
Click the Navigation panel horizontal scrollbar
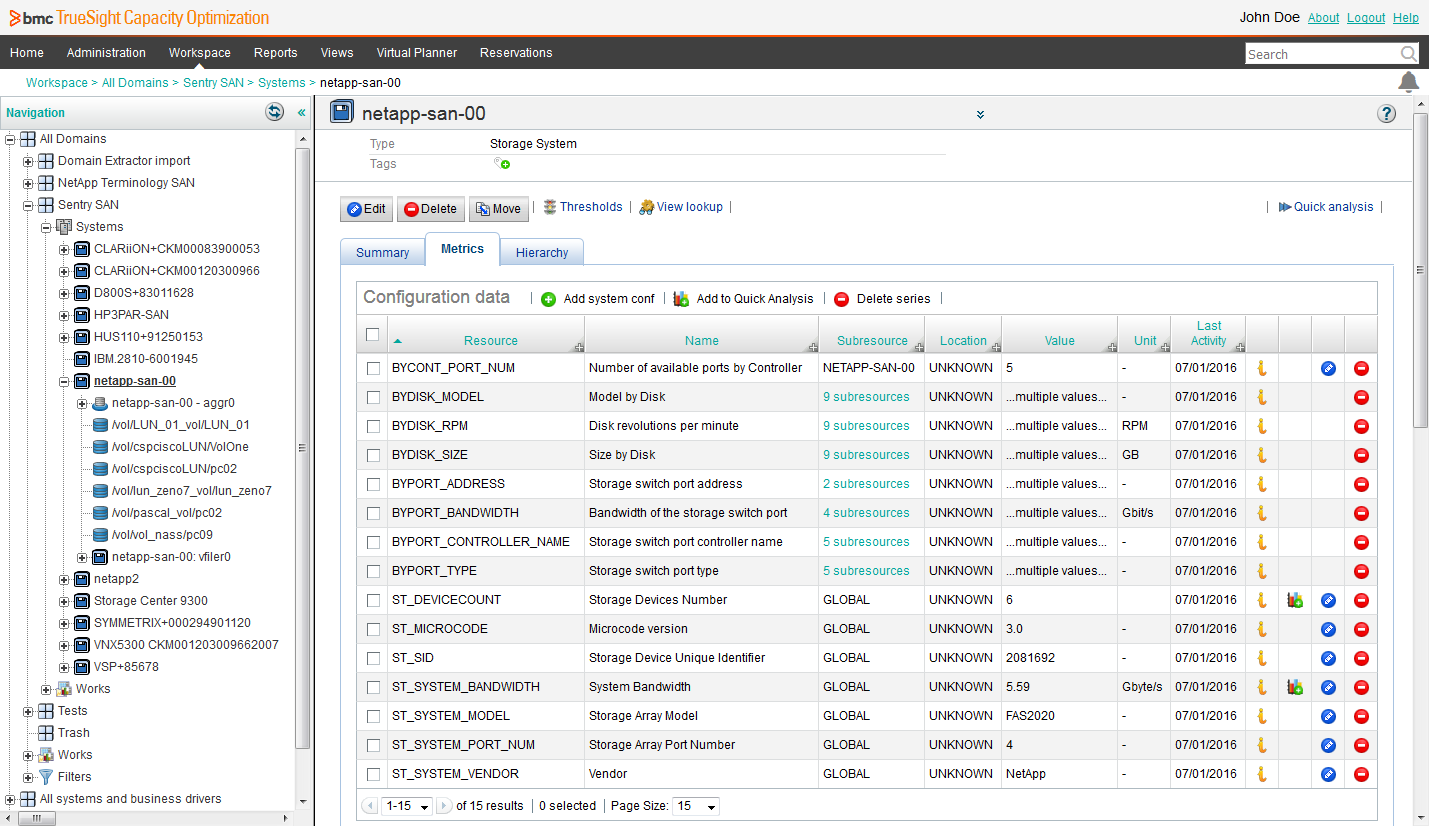37,818
